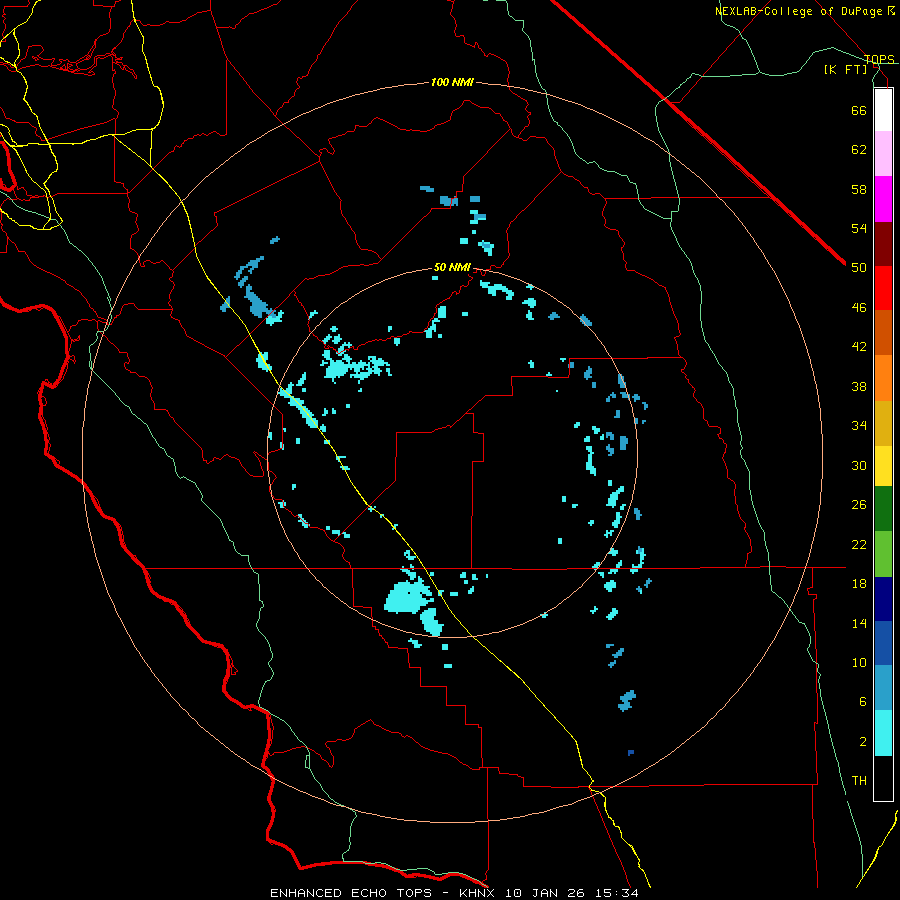Click the yellow 34 kft legend swatch
900x900 pixels.
point(883,466)
